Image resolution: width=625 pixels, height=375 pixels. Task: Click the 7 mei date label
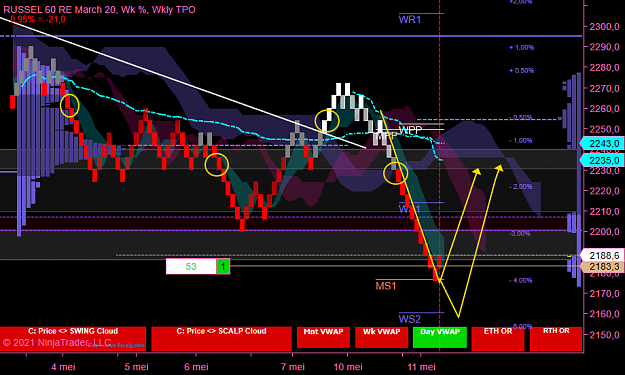tap(293, 367)
